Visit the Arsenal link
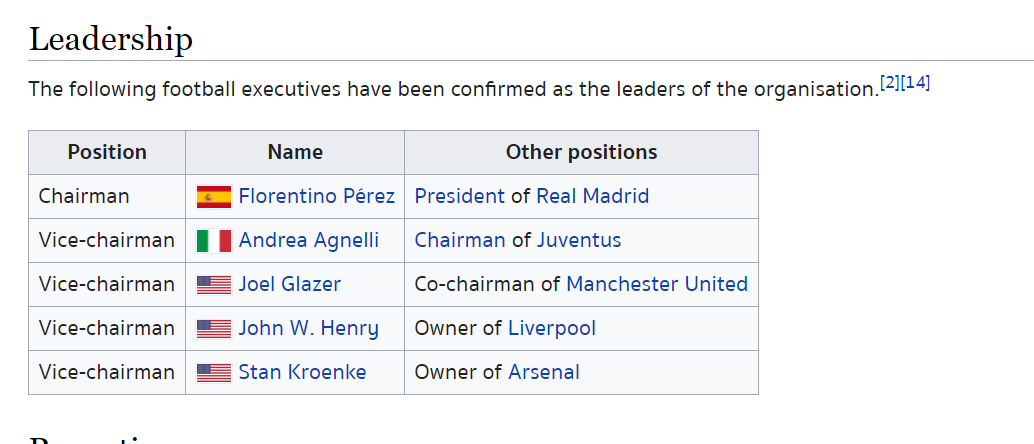Image resolution: width=1034 pixels, height=444 pixels. (x=543, y=372)
